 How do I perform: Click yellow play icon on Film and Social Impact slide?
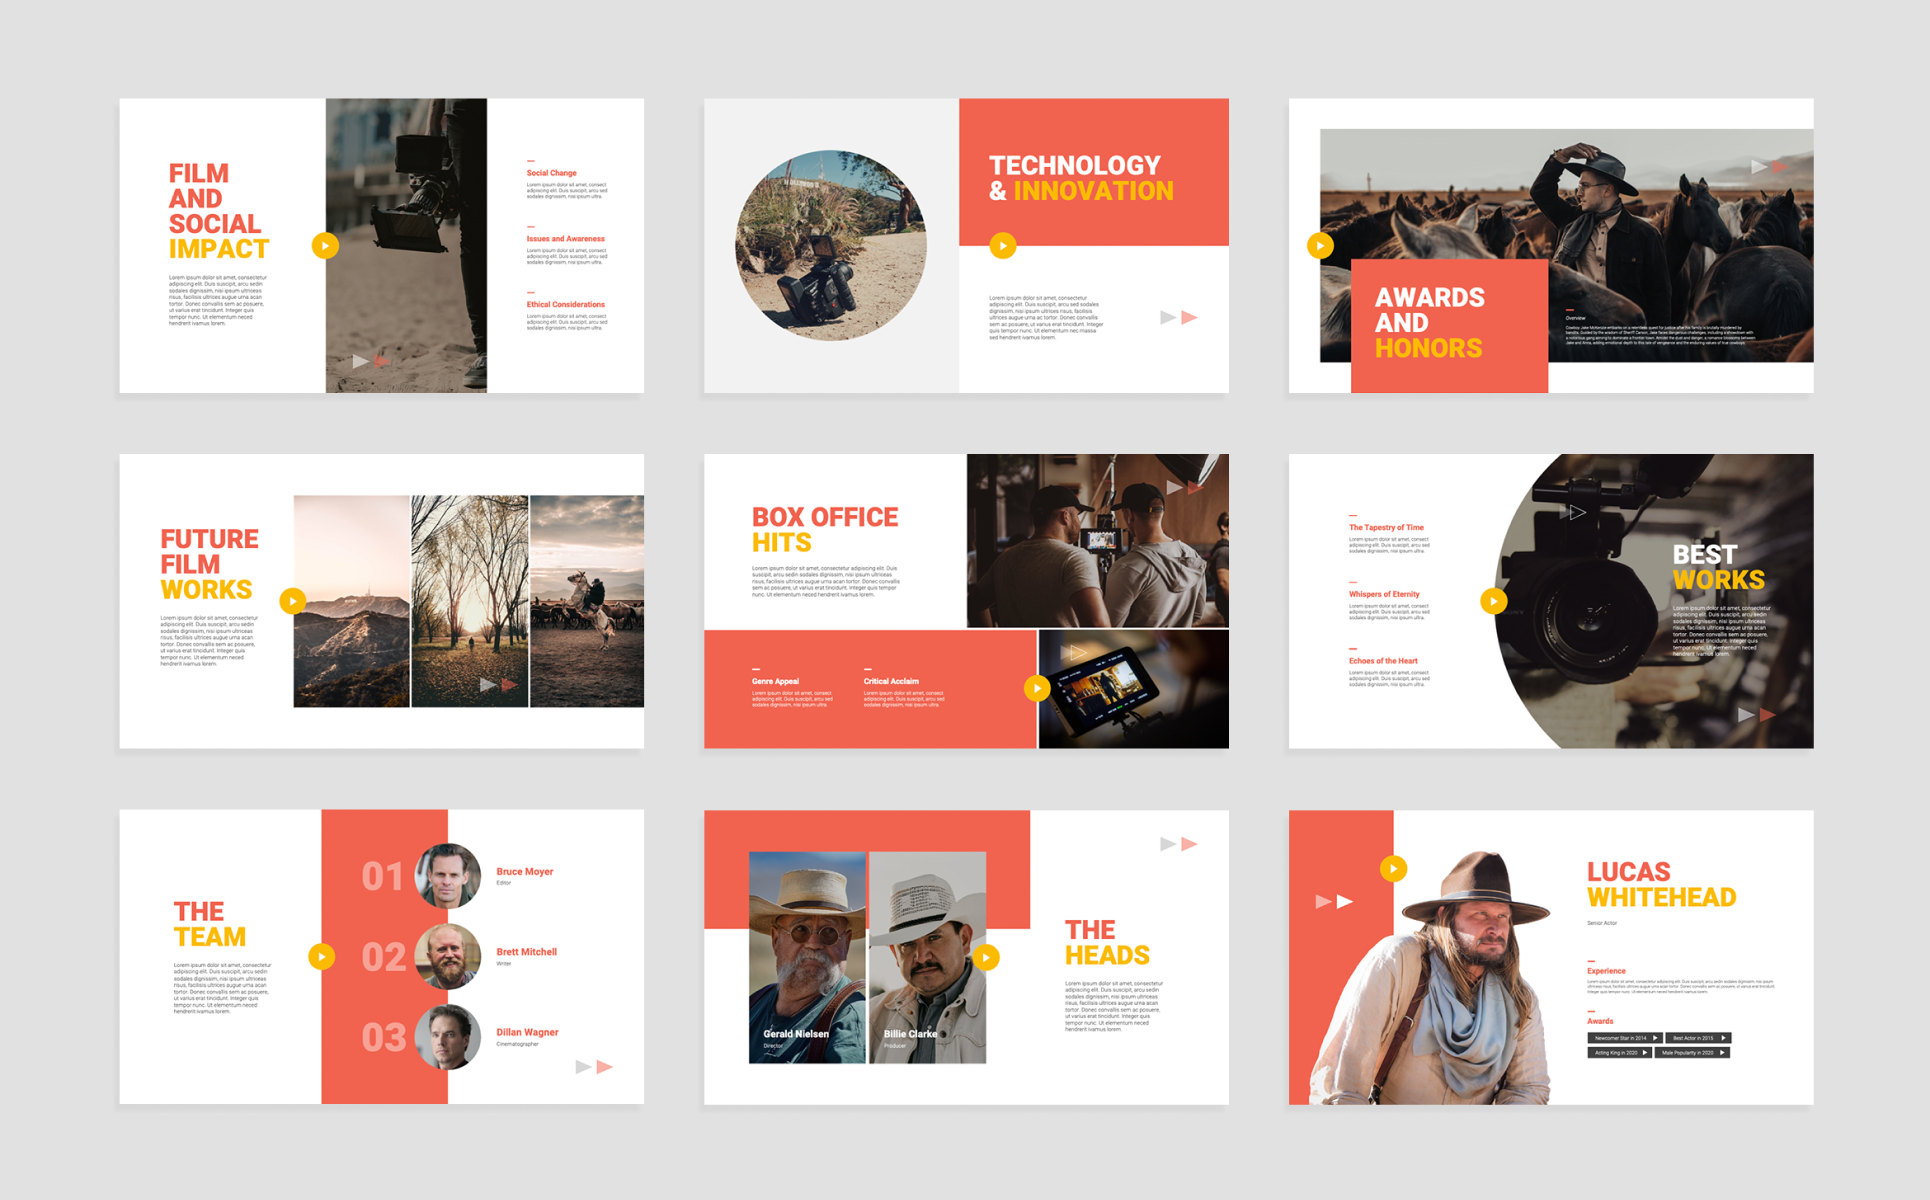pyautogui.click(x=325, y=246)
